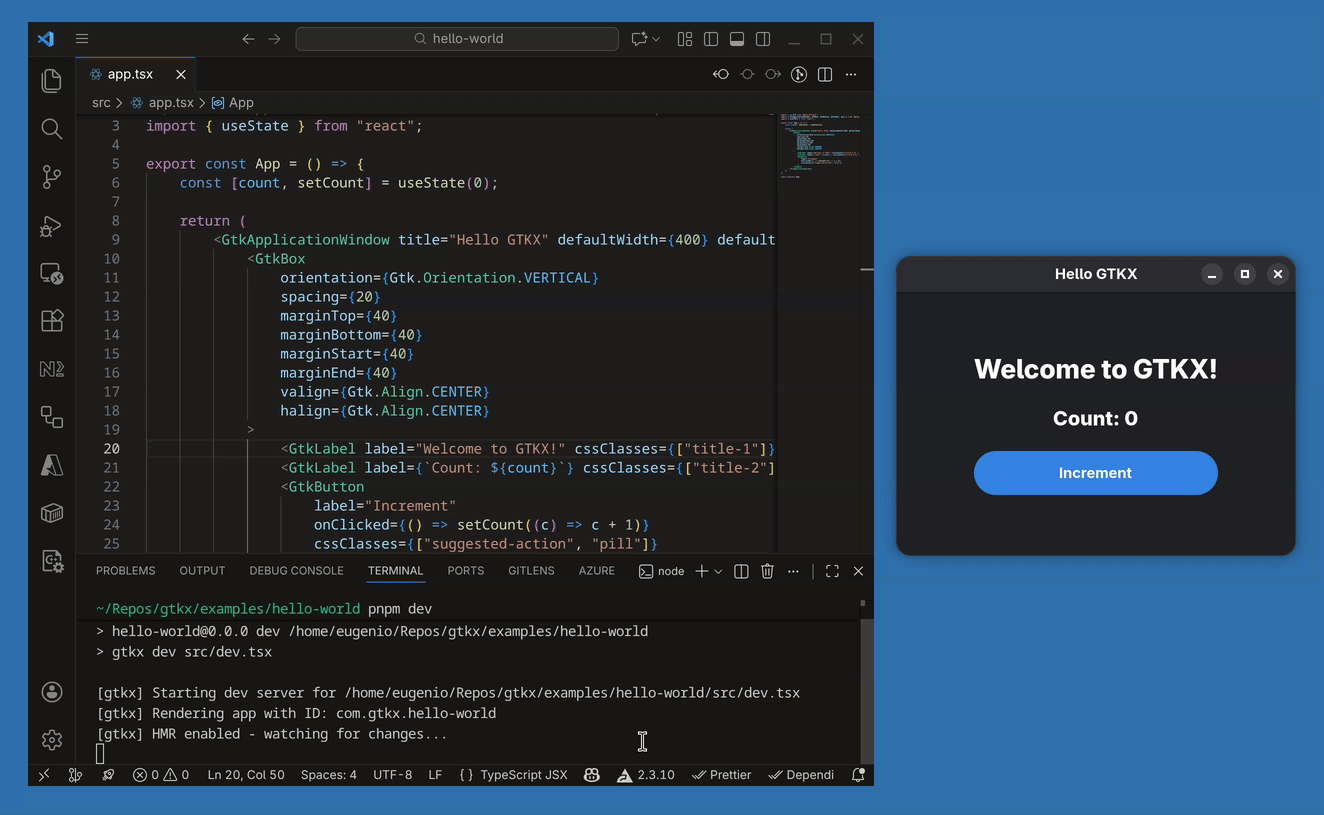Click the LF end-of-line indicator
Screen dimensions: 1324x815
pos(435,775)
